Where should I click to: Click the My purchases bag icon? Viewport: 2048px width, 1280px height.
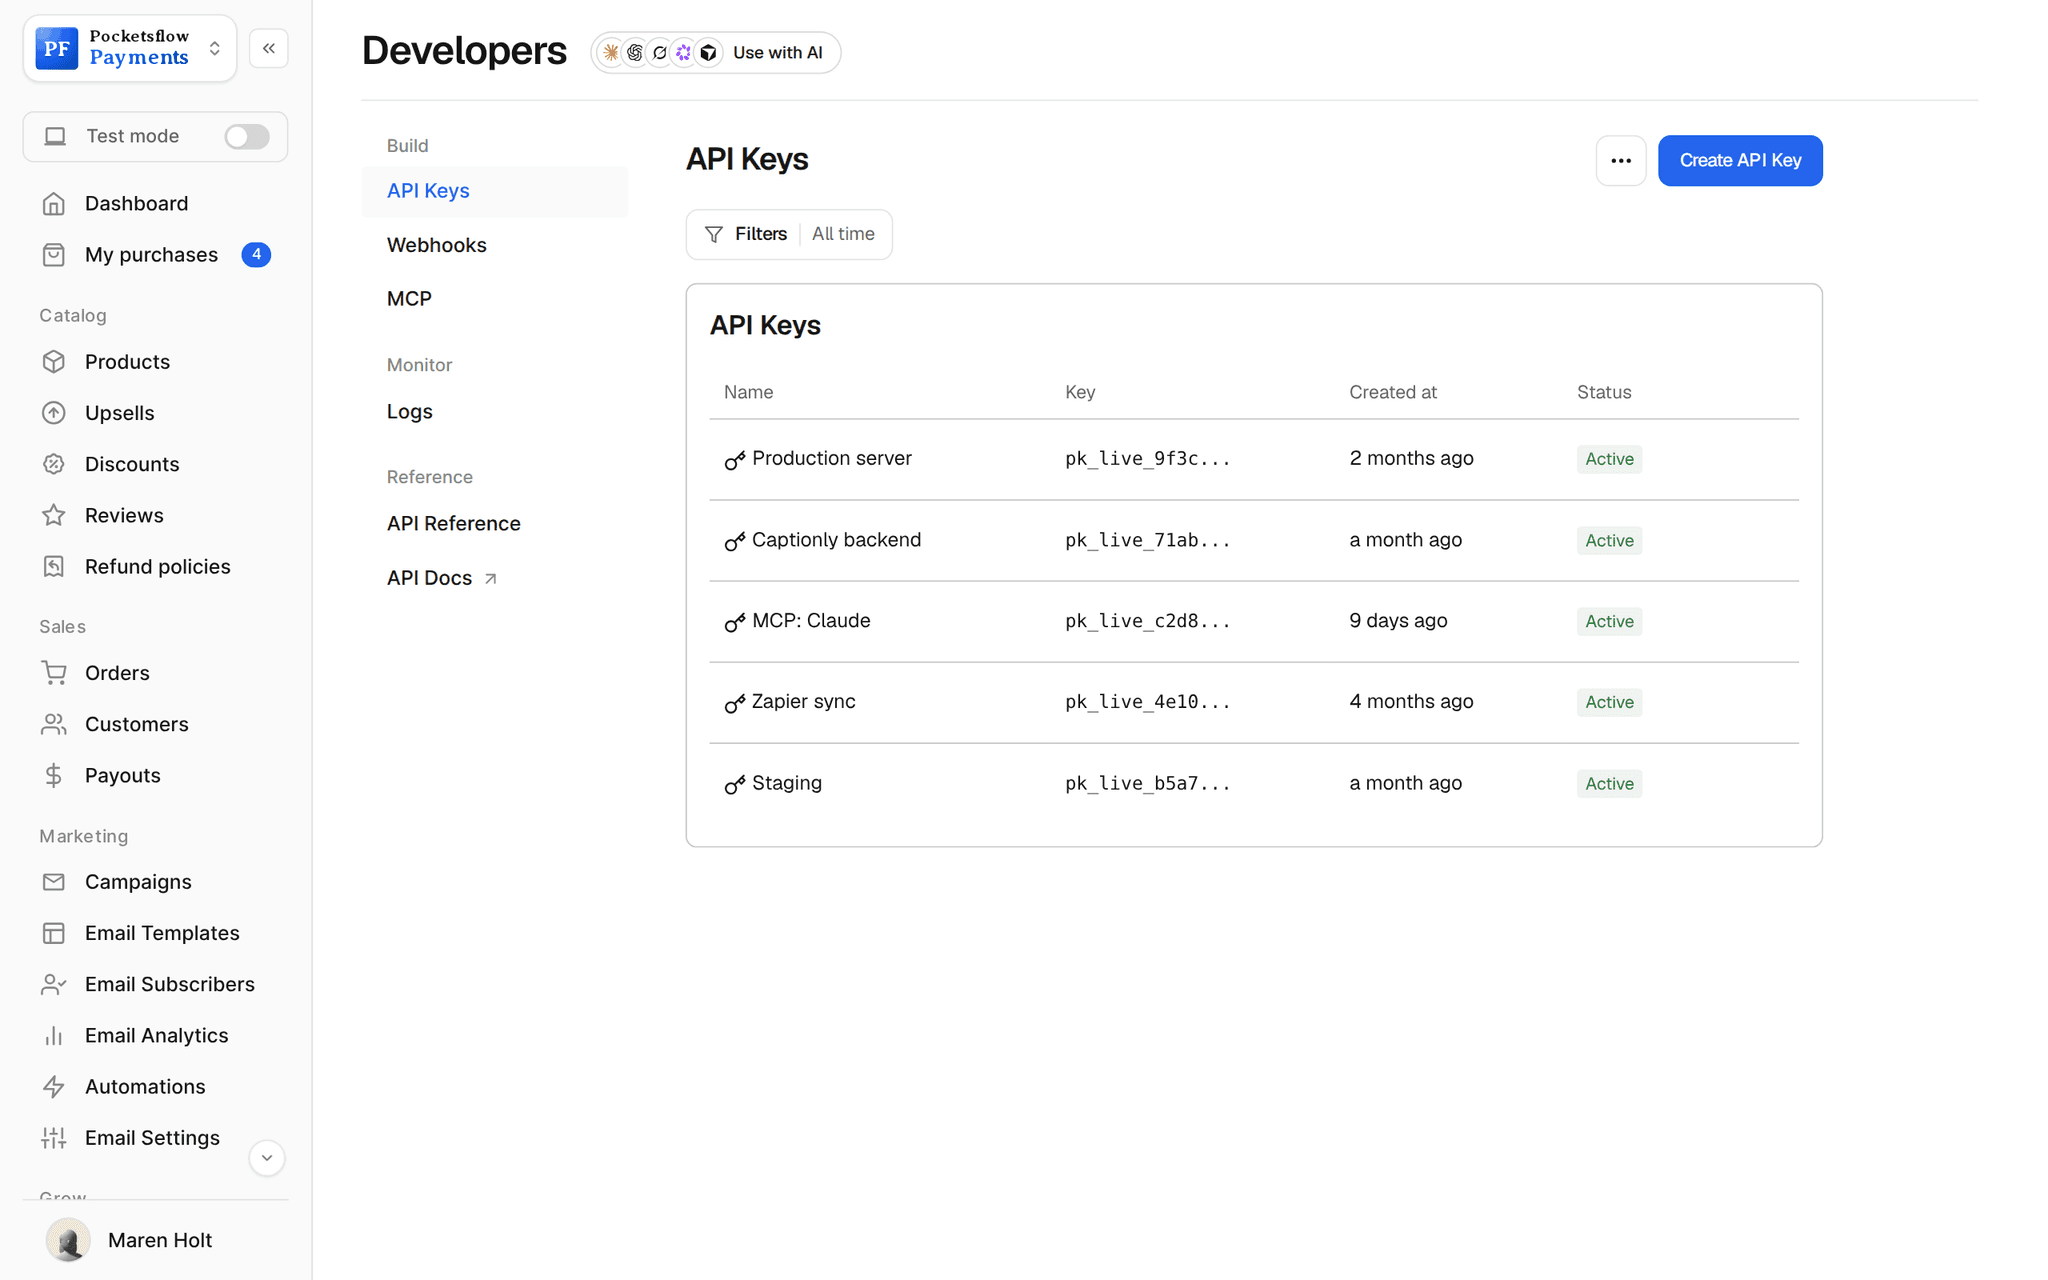54,255
